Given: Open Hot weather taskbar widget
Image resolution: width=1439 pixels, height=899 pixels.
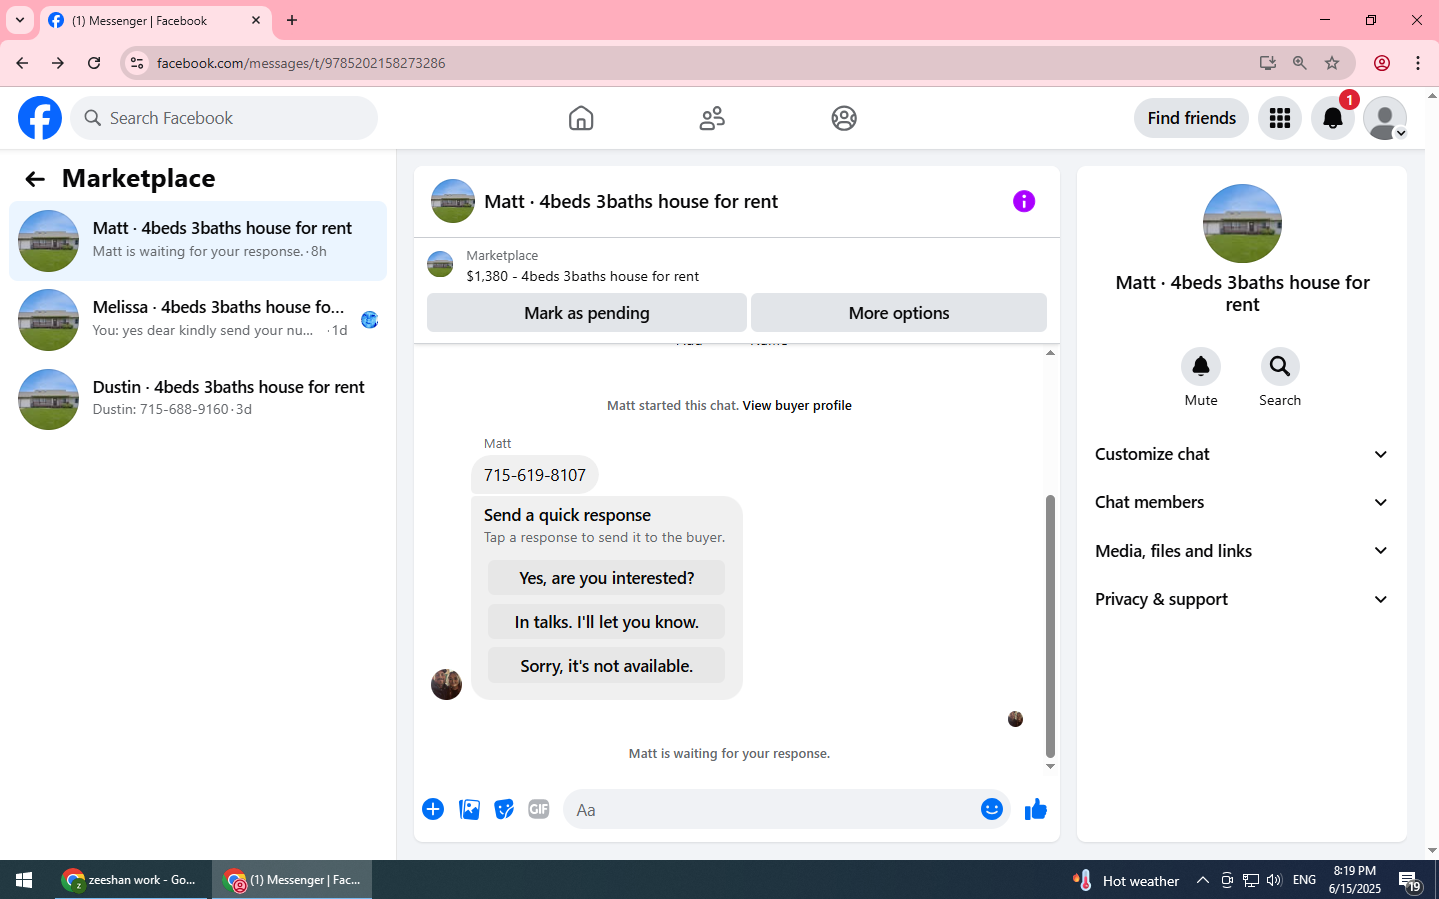Looking at the screenshot, I should [x=1126, y=880].
